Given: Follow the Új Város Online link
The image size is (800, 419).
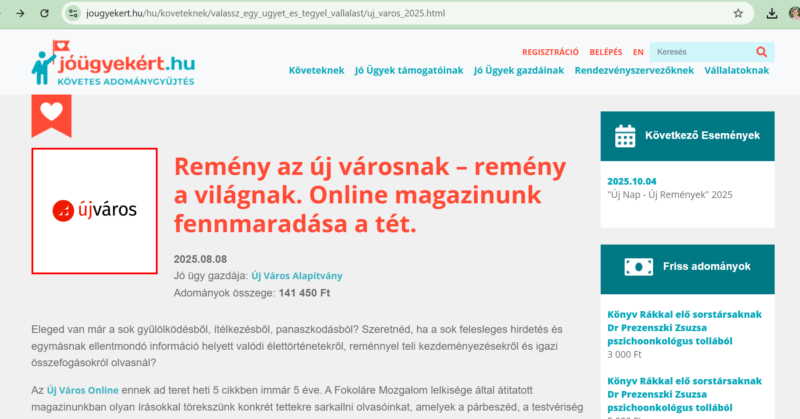Looking at the screenshot, I should click(x=83, y=390).
